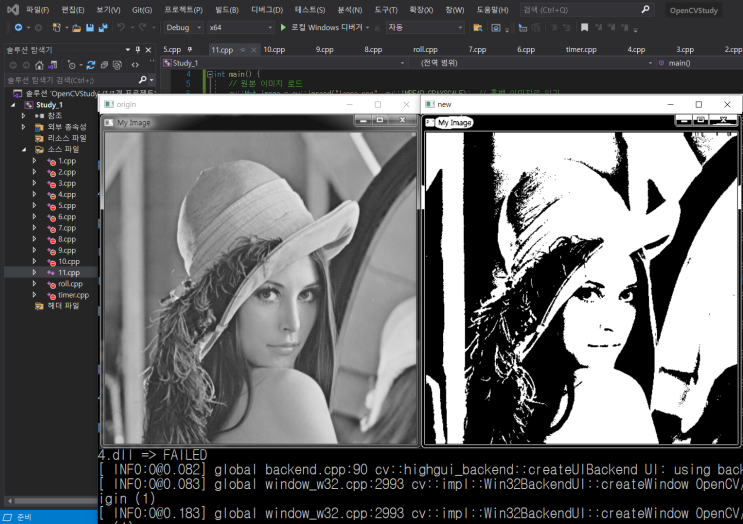Click the Navigate Backward arrow icon in main toolbar
Image resolution: width=743 pixels, height=524 pixels.
tap(18, 27)
